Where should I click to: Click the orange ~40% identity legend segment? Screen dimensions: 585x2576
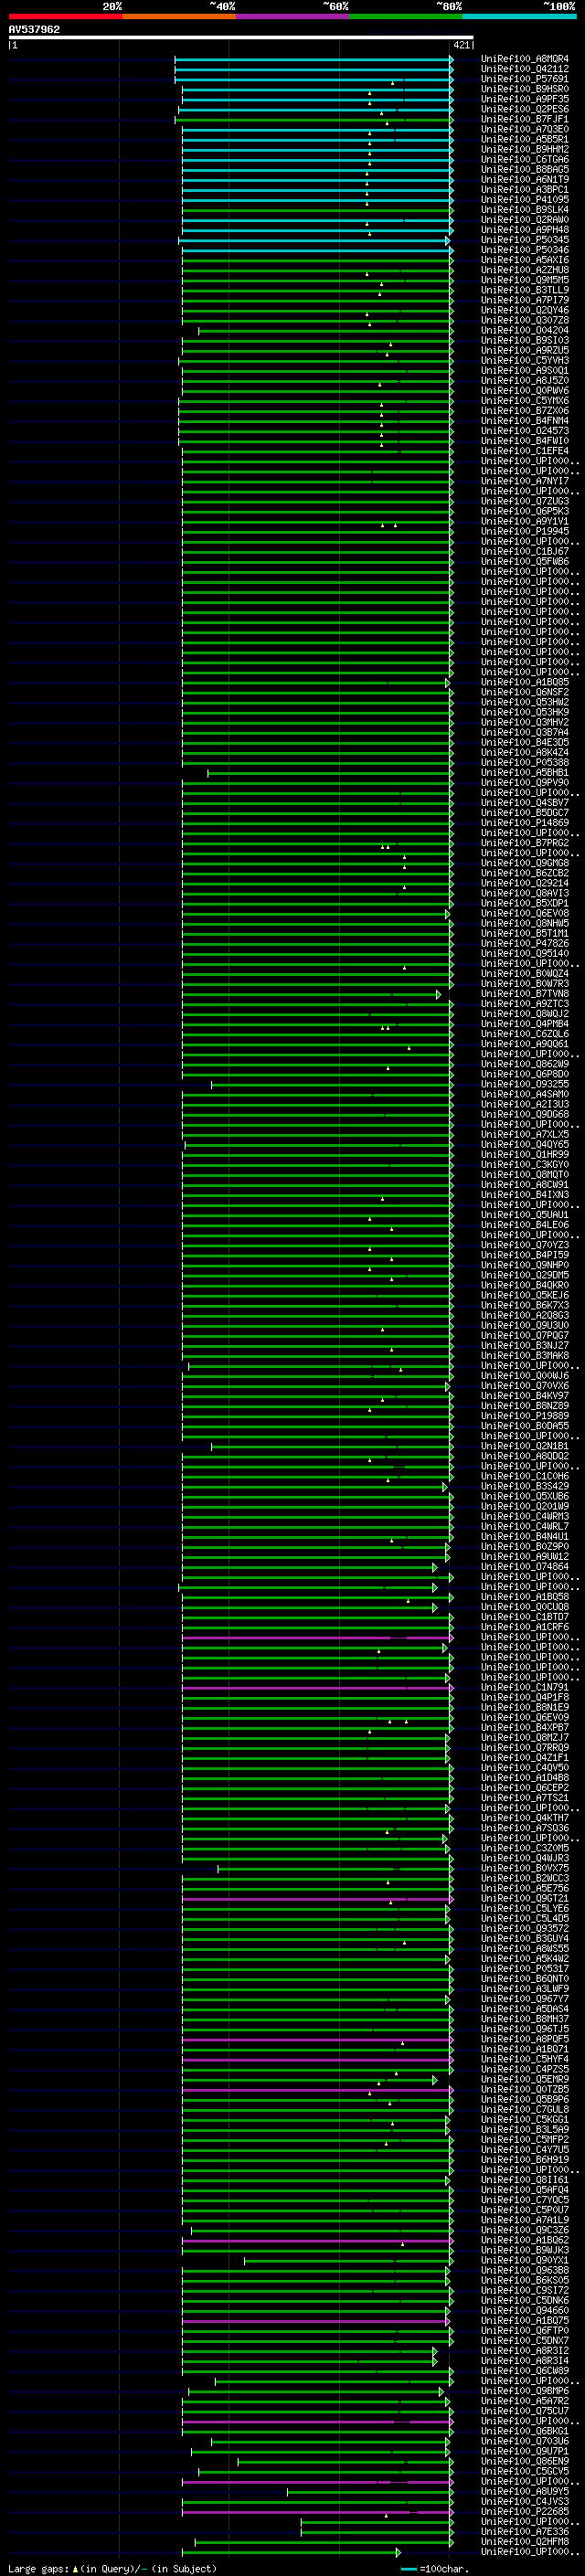[179, 16]
